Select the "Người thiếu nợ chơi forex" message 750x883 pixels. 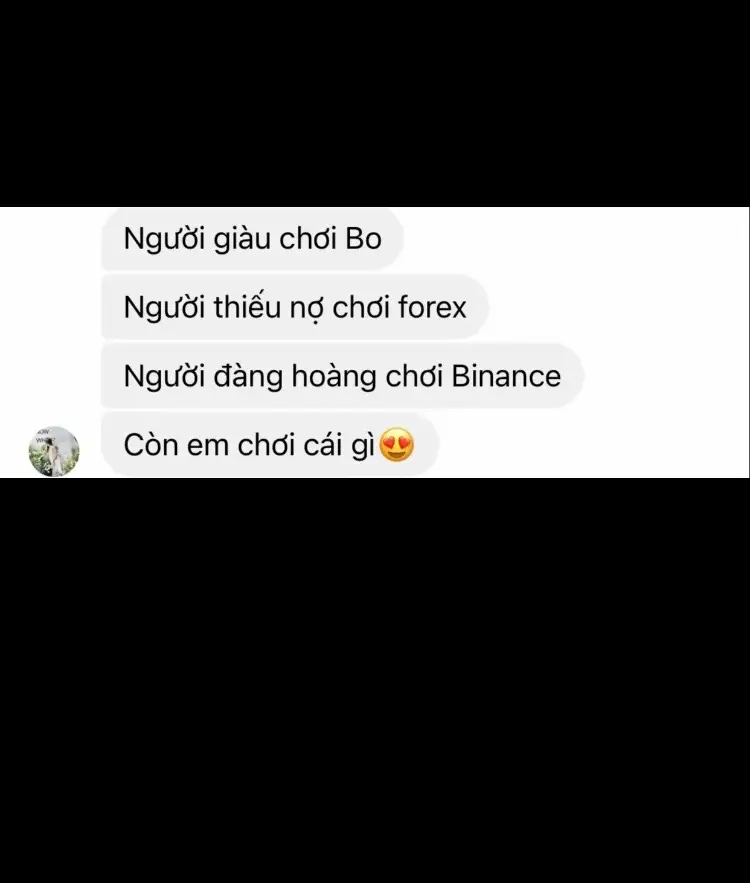point(294,307)
